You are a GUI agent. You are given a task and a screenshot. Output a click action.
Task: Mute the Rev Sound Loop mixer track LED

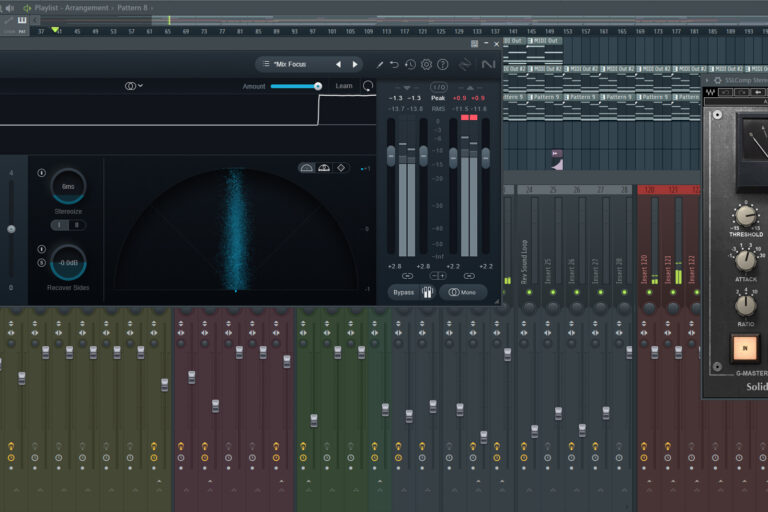[x=529, y=293]
